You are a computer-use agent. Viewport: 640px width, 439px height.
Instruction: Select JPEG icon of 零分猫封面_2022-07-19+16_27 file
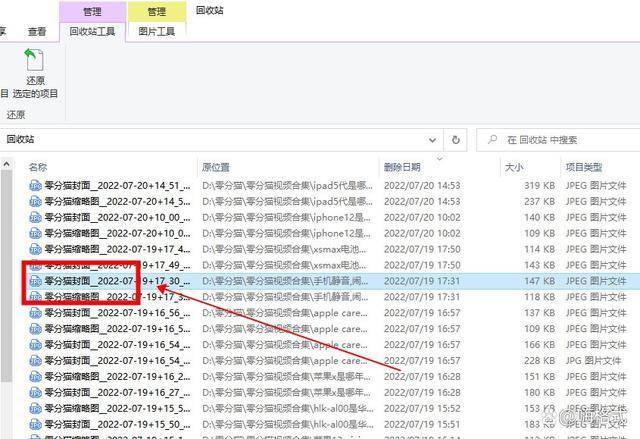36,392
